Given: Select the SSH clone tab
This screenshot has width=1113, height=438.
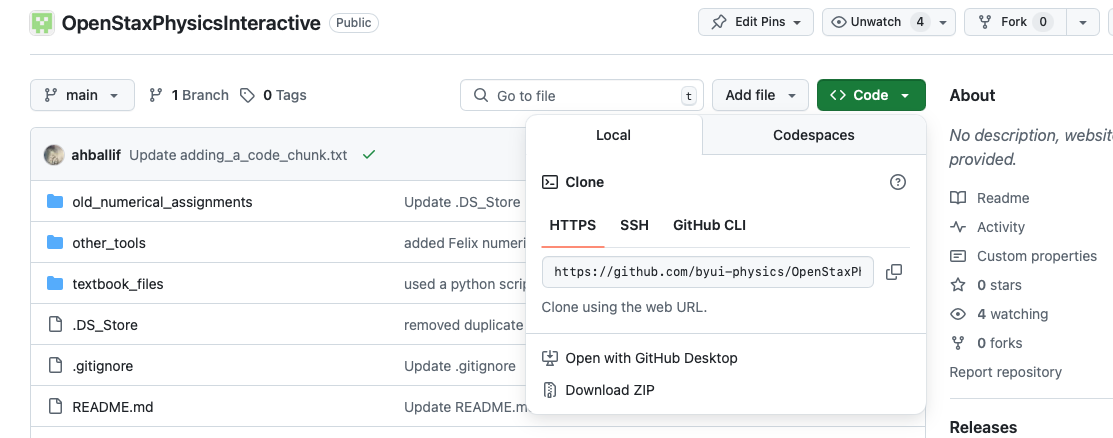Looking at the screenshot, I should pyautogui.click(x=635, y=226).
